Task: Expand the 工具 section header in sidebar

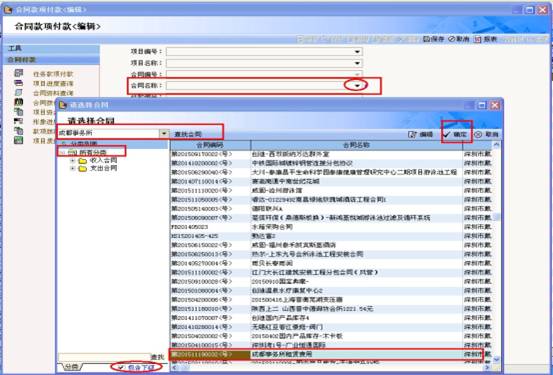Action: click(x=51, y=48)
